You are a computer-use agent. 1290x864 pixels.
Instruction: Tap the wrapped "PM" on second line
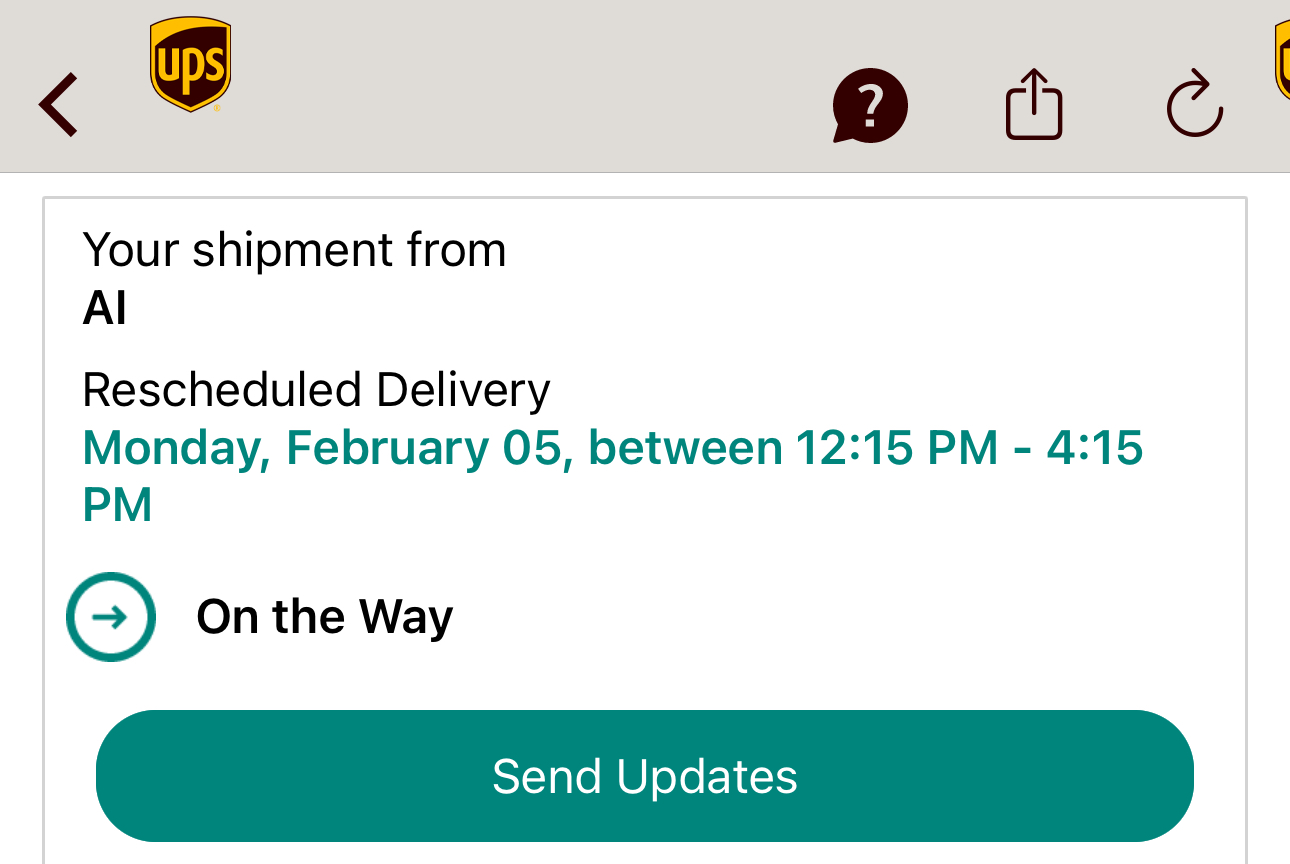click(117, 505)
